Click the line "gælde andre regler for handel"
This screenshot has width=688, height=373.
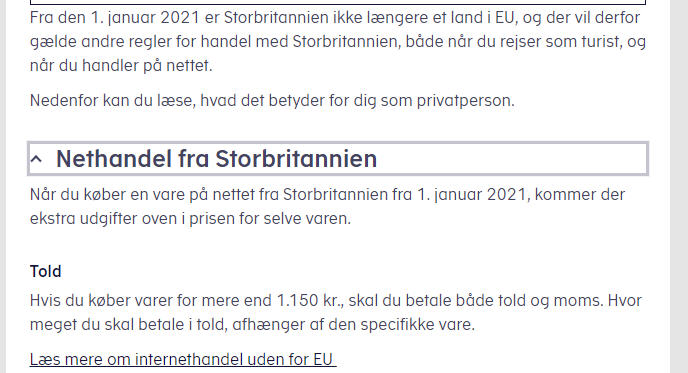(338, 42)
